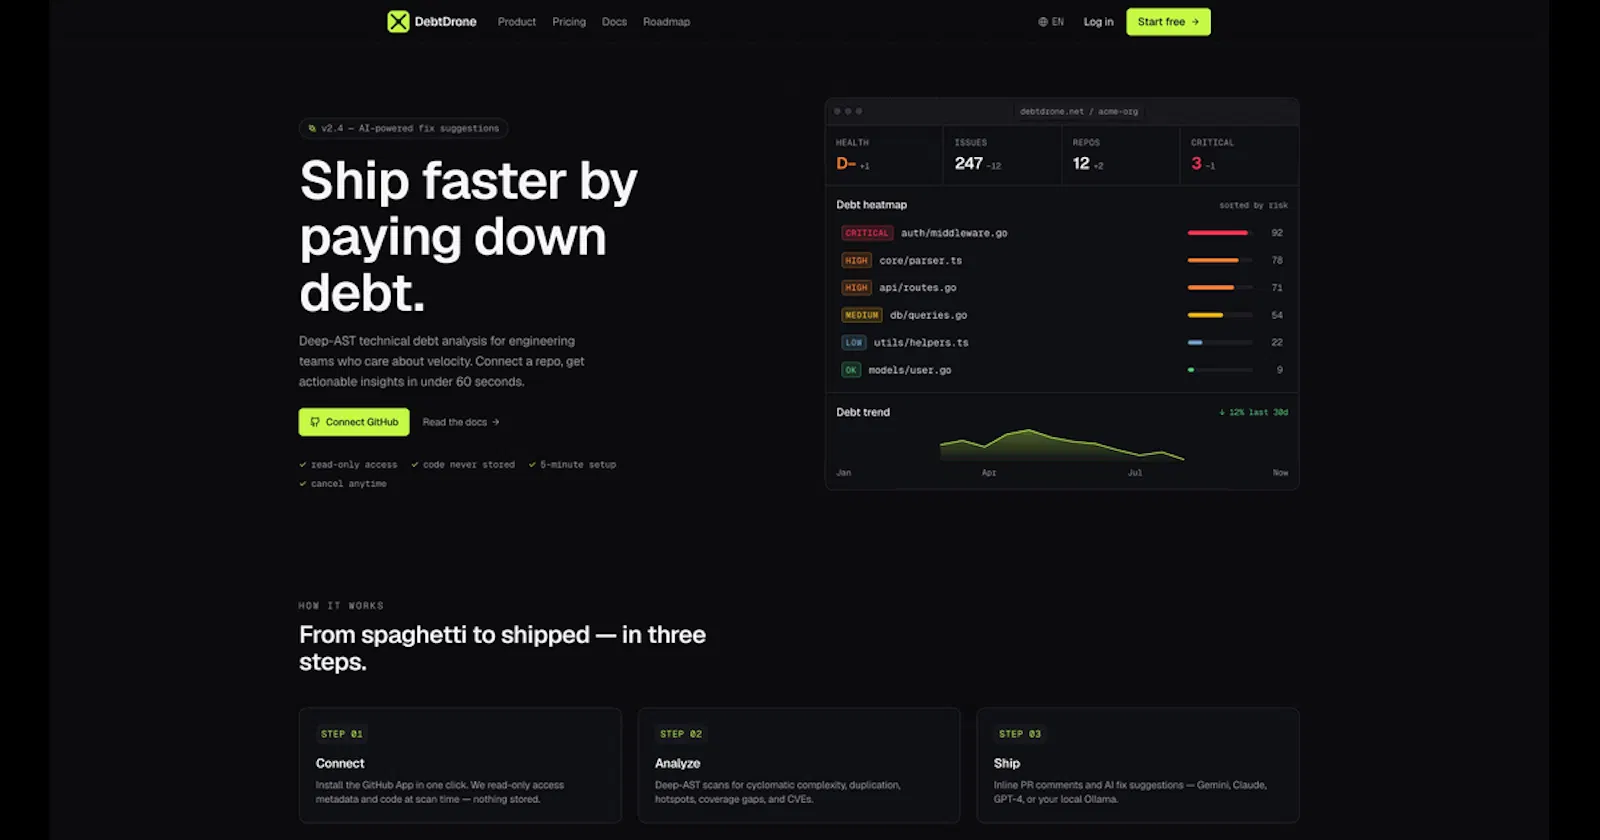This screenshot has width=1600, height=840.
Task: Click the api/routes.go file name
Action: 918,287
